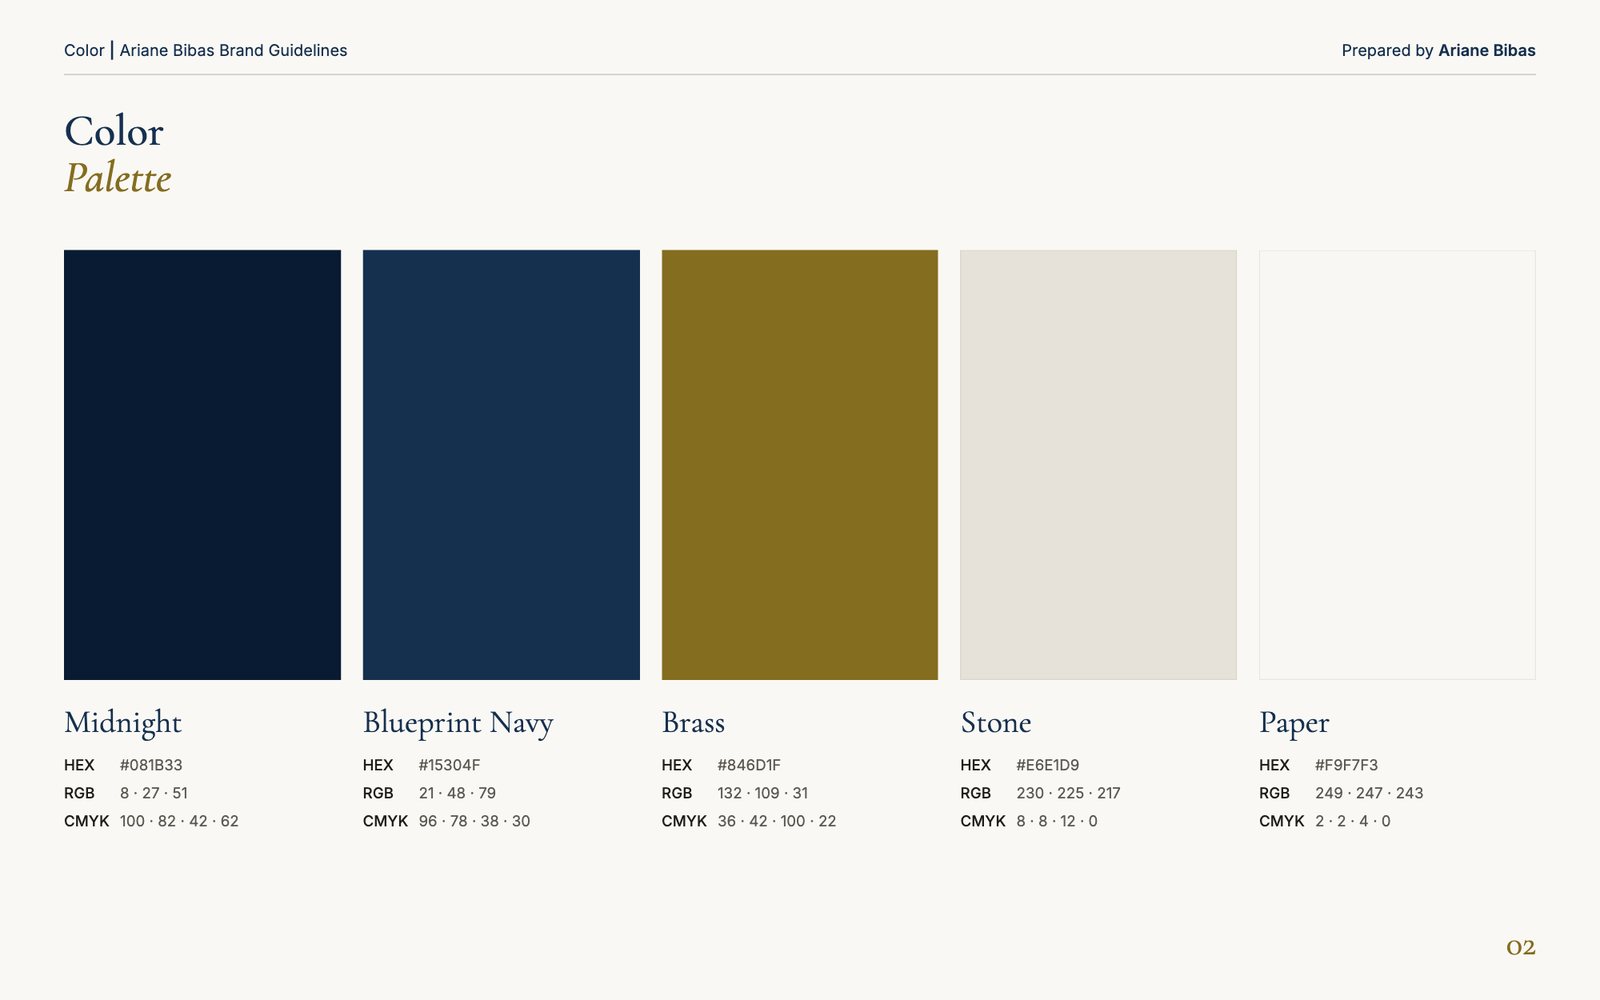
Task: Click RGB value 230 · 225 · 217
Action: [x=1068, y=793]
